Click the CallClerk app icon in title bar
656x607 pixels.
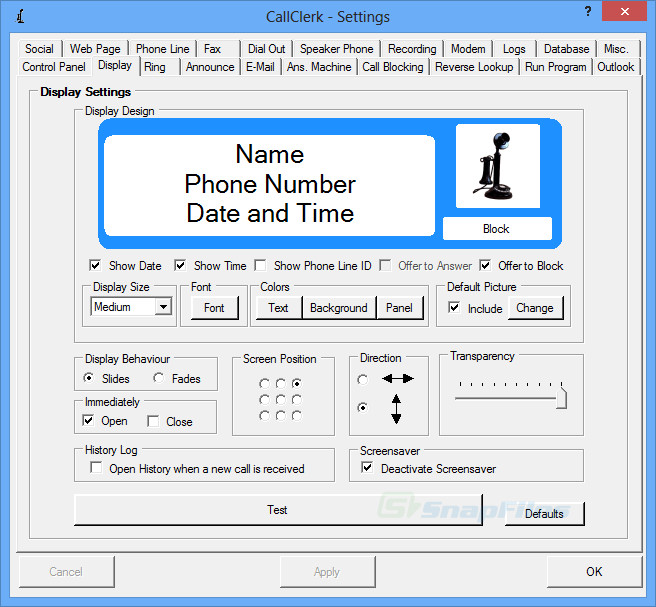point(20,16)
